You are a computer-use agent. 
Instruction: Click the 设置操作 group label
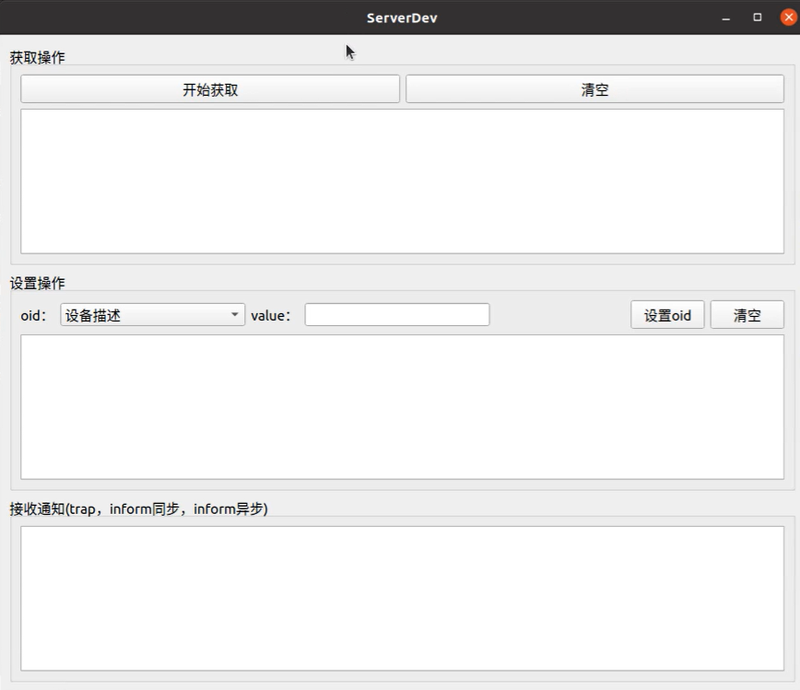tap(37, 283)
